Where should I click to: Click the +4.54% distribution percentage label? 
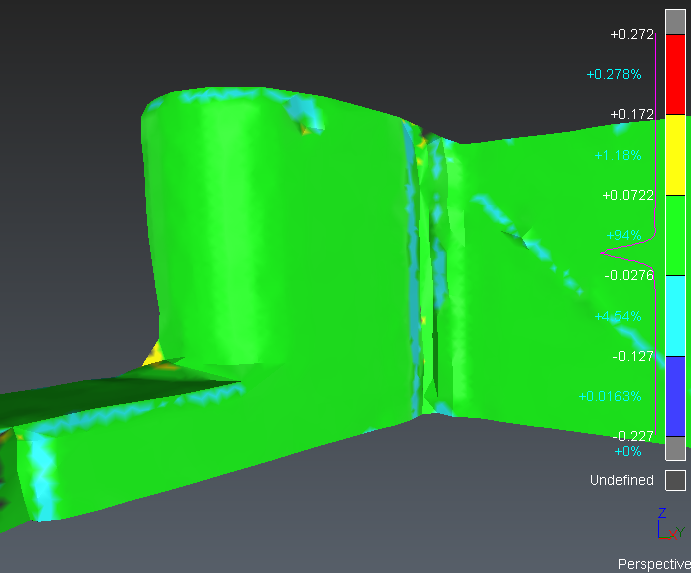617,316
